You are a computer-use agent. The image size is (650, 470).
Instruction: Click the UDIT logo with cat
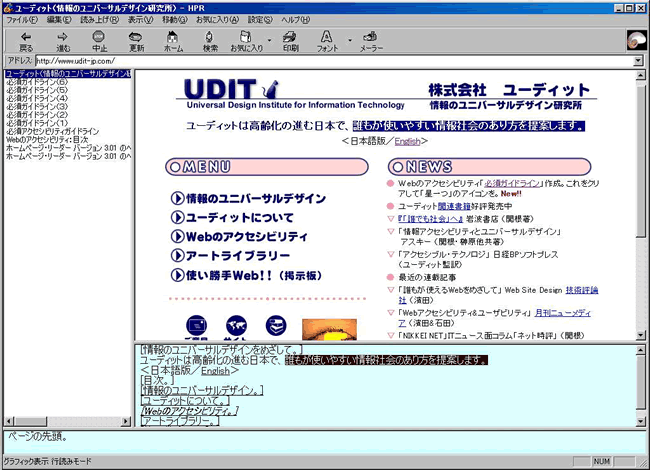click(x=231, y=89)
